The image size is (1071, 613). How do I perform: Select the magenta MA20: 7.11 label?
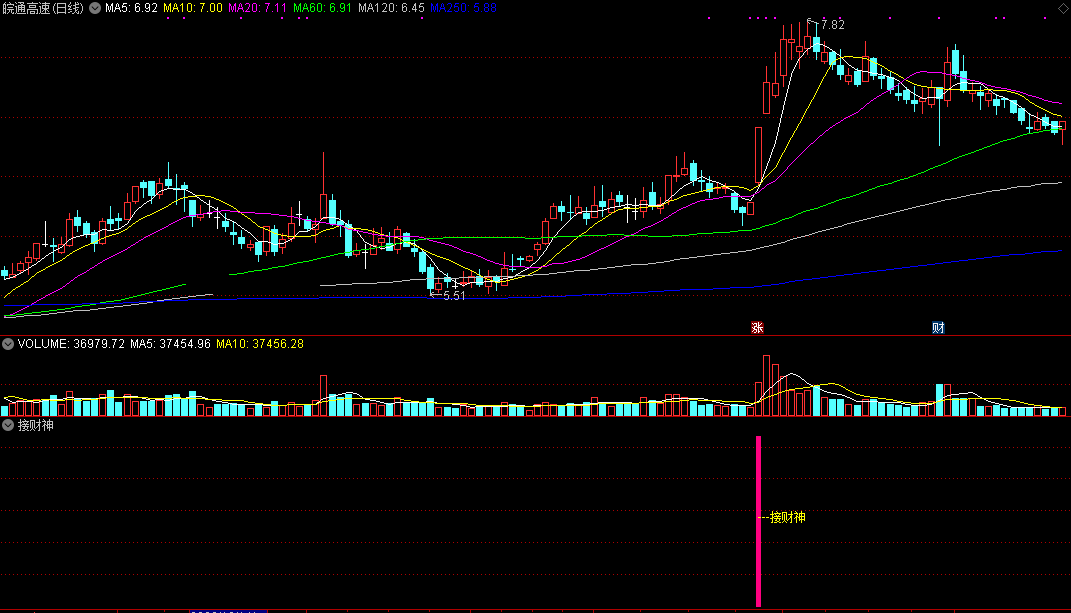(258, 8)
